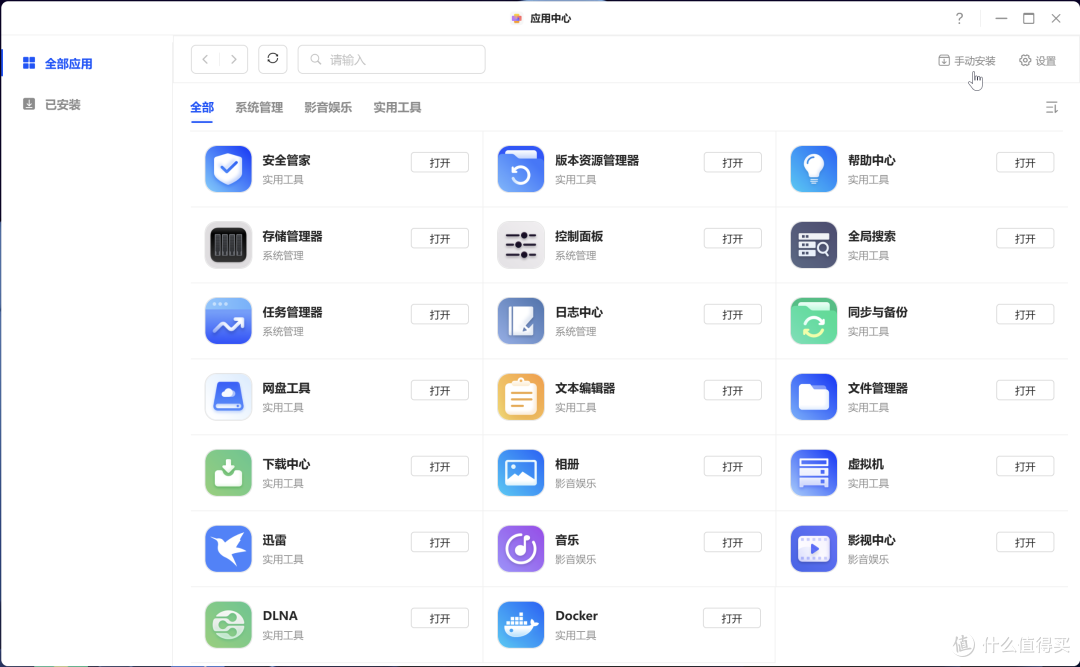This screenshot has width=1080, height=667.
Task: Click 打开 for 迅雷
Action: (439, 542)
